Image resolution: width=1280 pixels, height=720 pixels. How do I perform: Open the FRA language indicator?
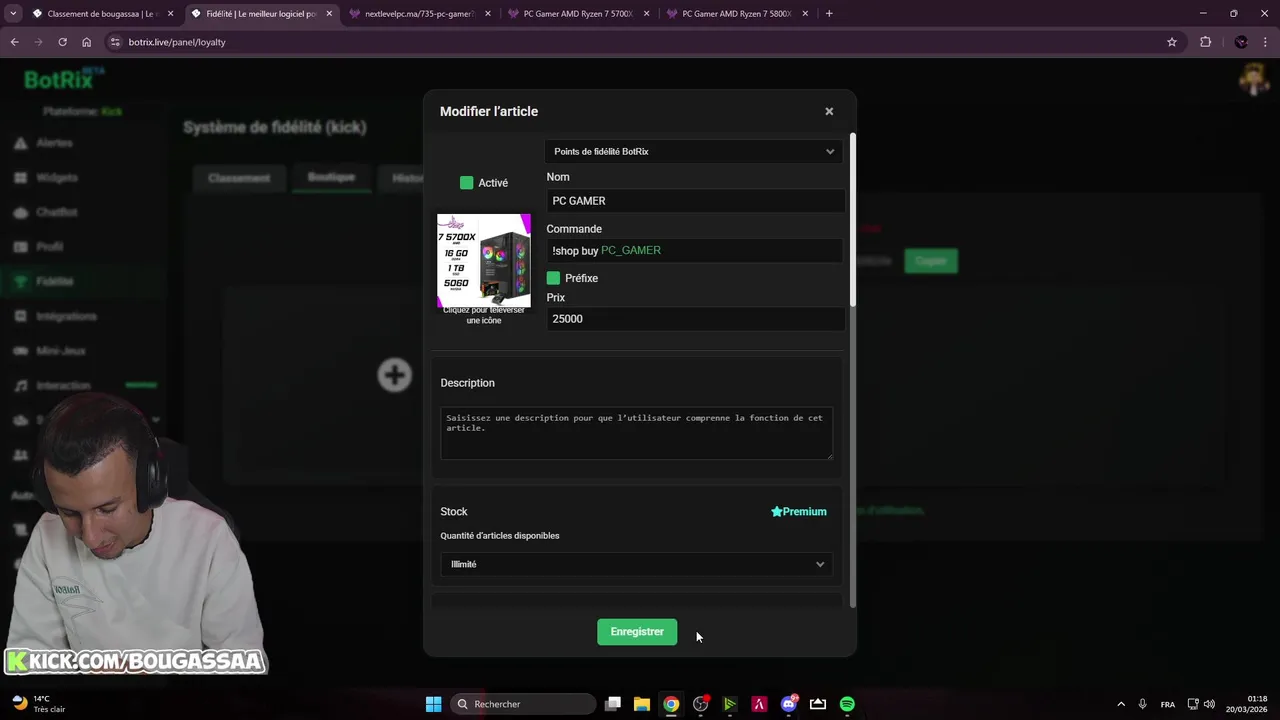(1168, 704)
